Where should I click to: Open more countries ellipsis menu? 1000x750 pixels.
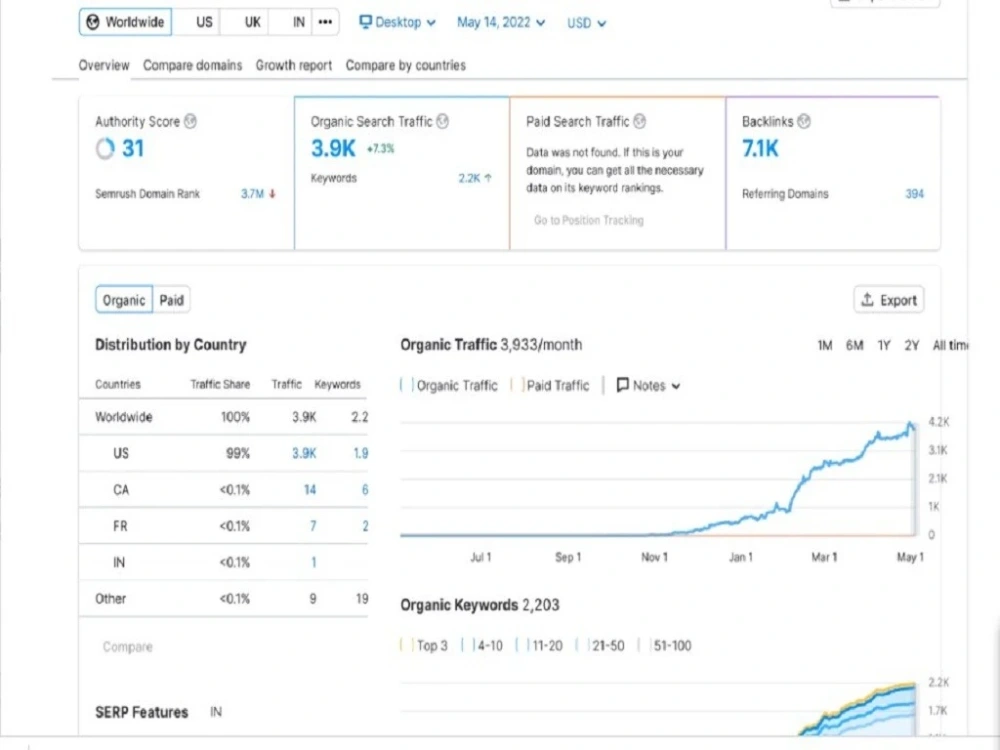325,22
